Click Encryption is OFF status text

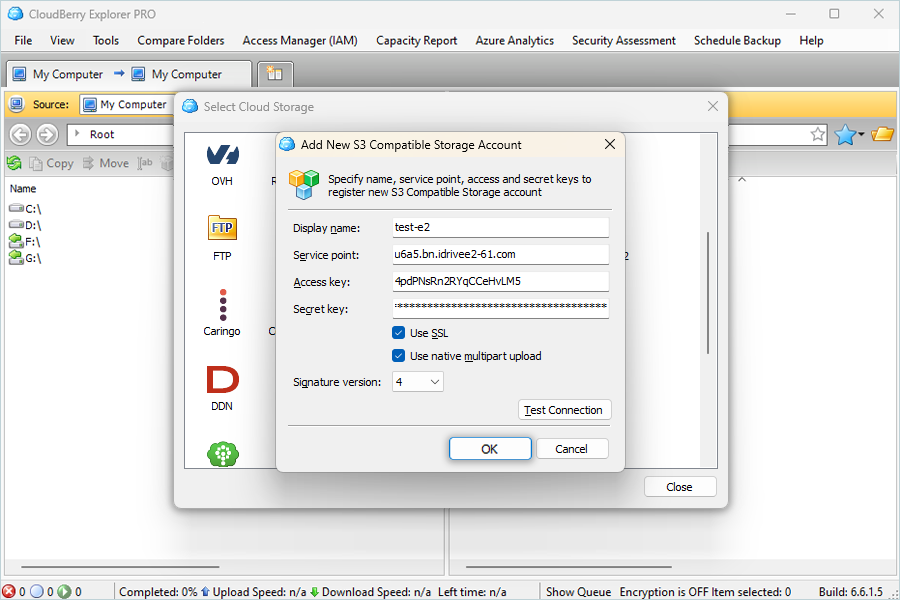click(664, 591)
